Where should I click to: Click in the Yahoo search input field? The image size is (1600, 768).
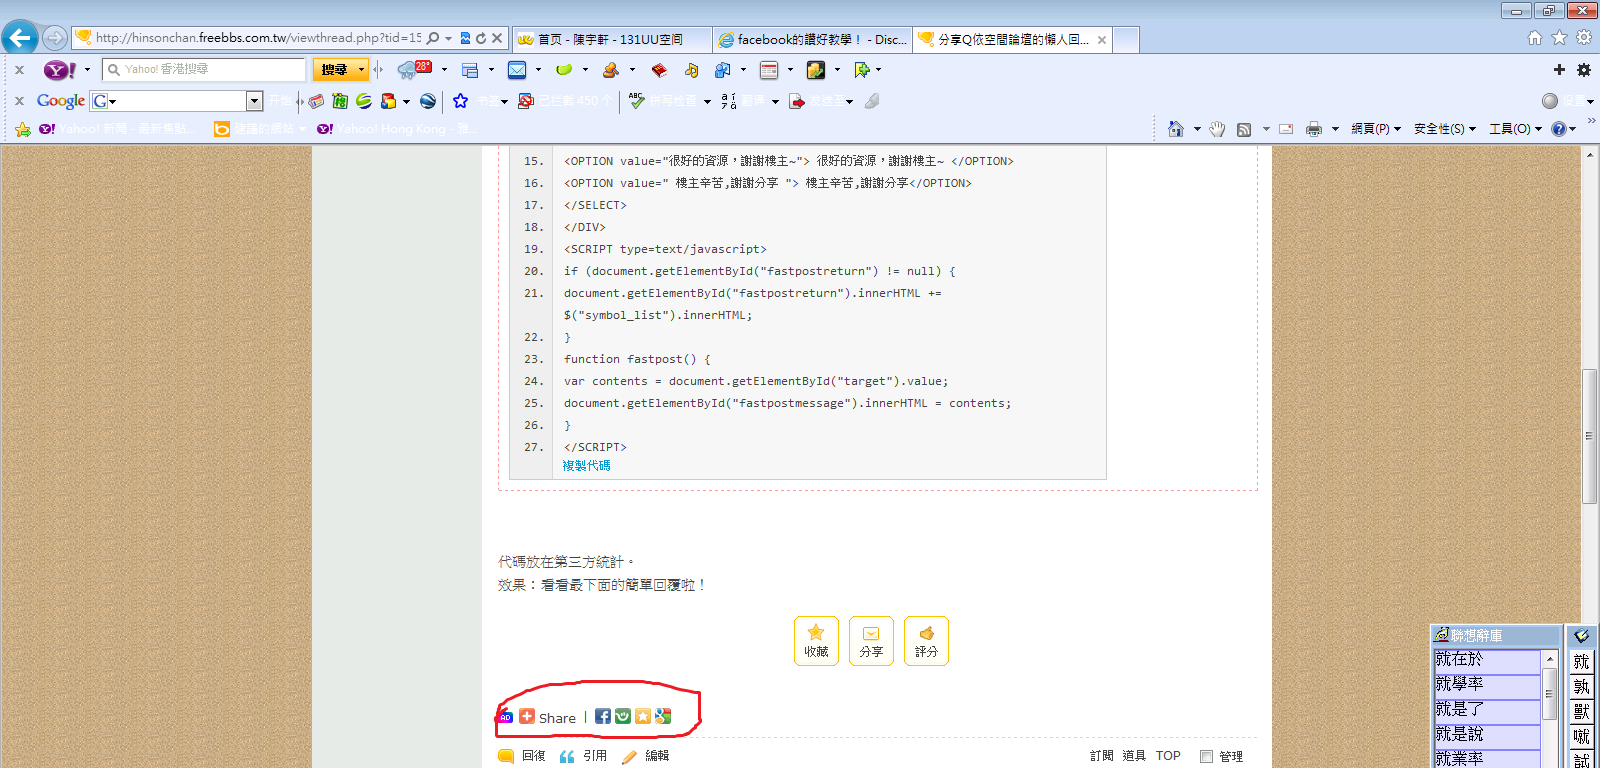pos(210,69)
